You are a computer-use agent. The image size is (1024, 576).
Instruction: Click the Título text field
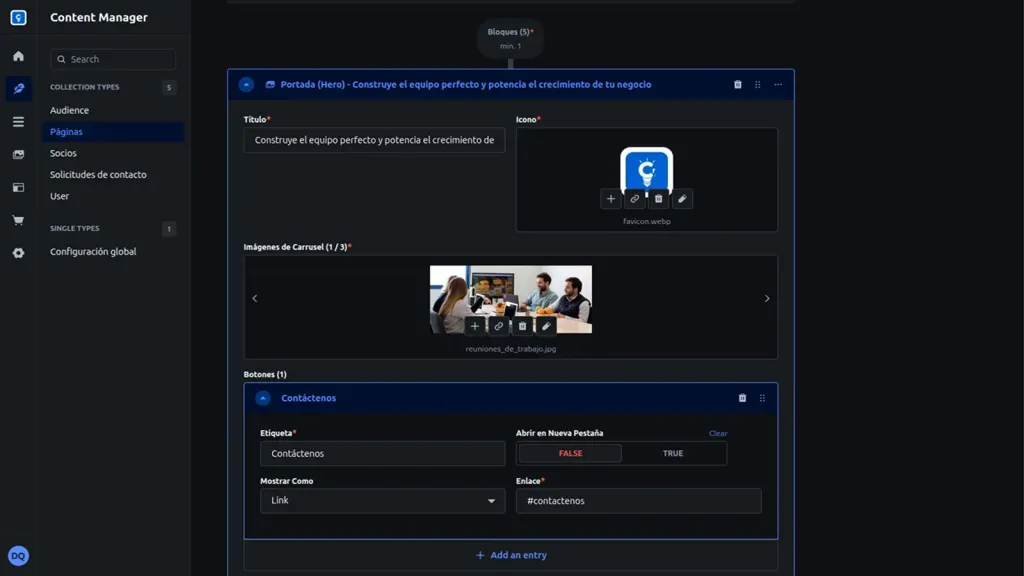click(374, 140)
